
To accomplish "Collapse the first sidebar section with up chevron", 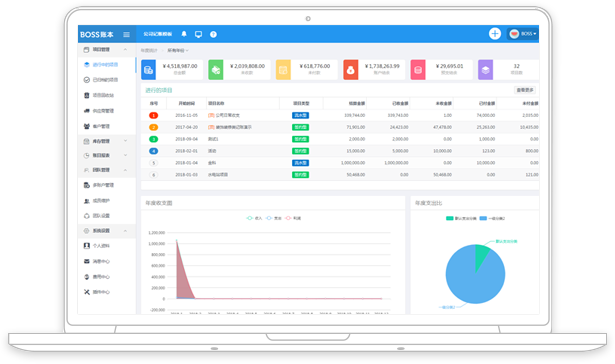I will 125,50.
